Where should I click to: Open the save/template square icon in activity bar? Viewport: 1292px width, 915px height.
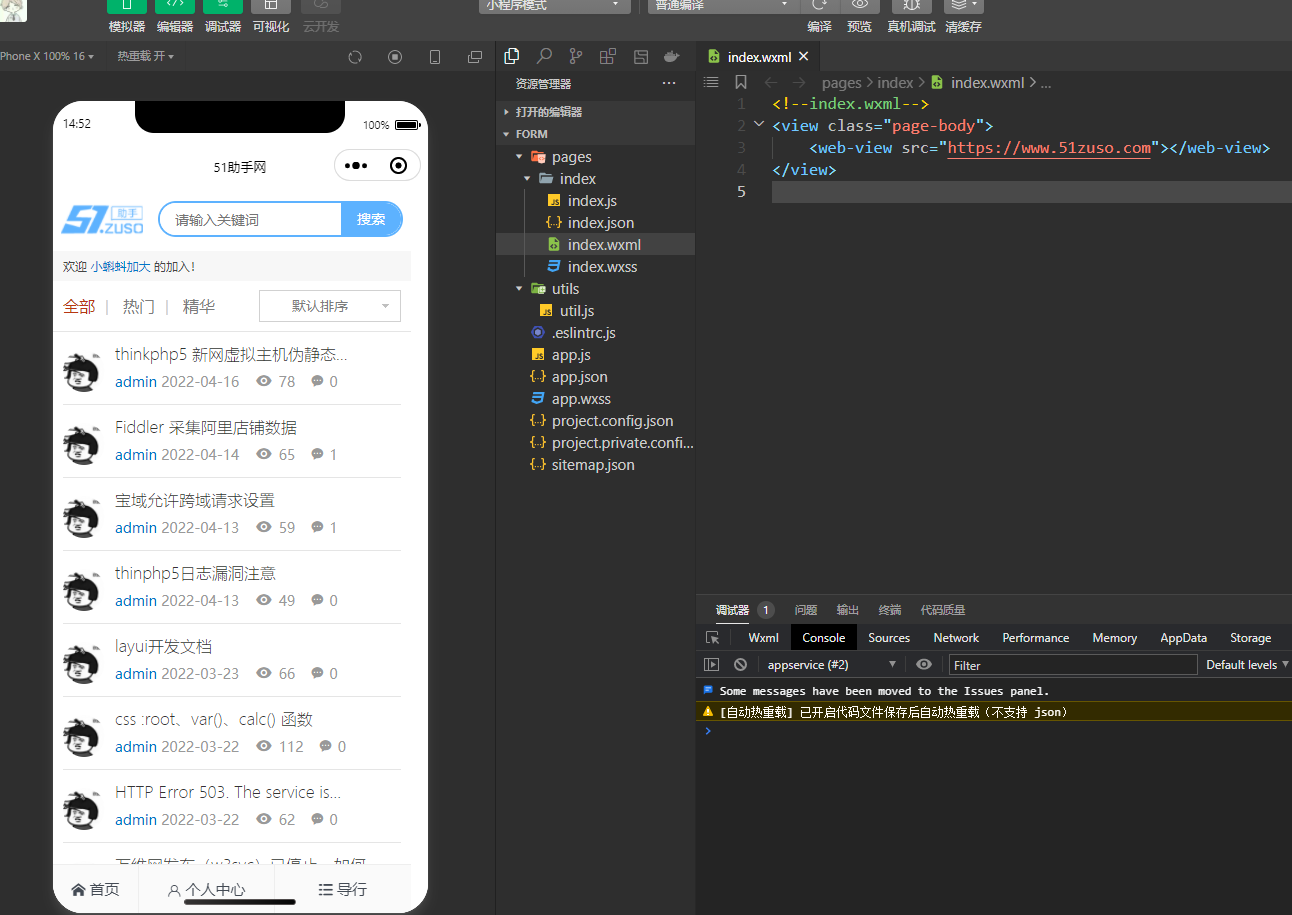(641, 56)
